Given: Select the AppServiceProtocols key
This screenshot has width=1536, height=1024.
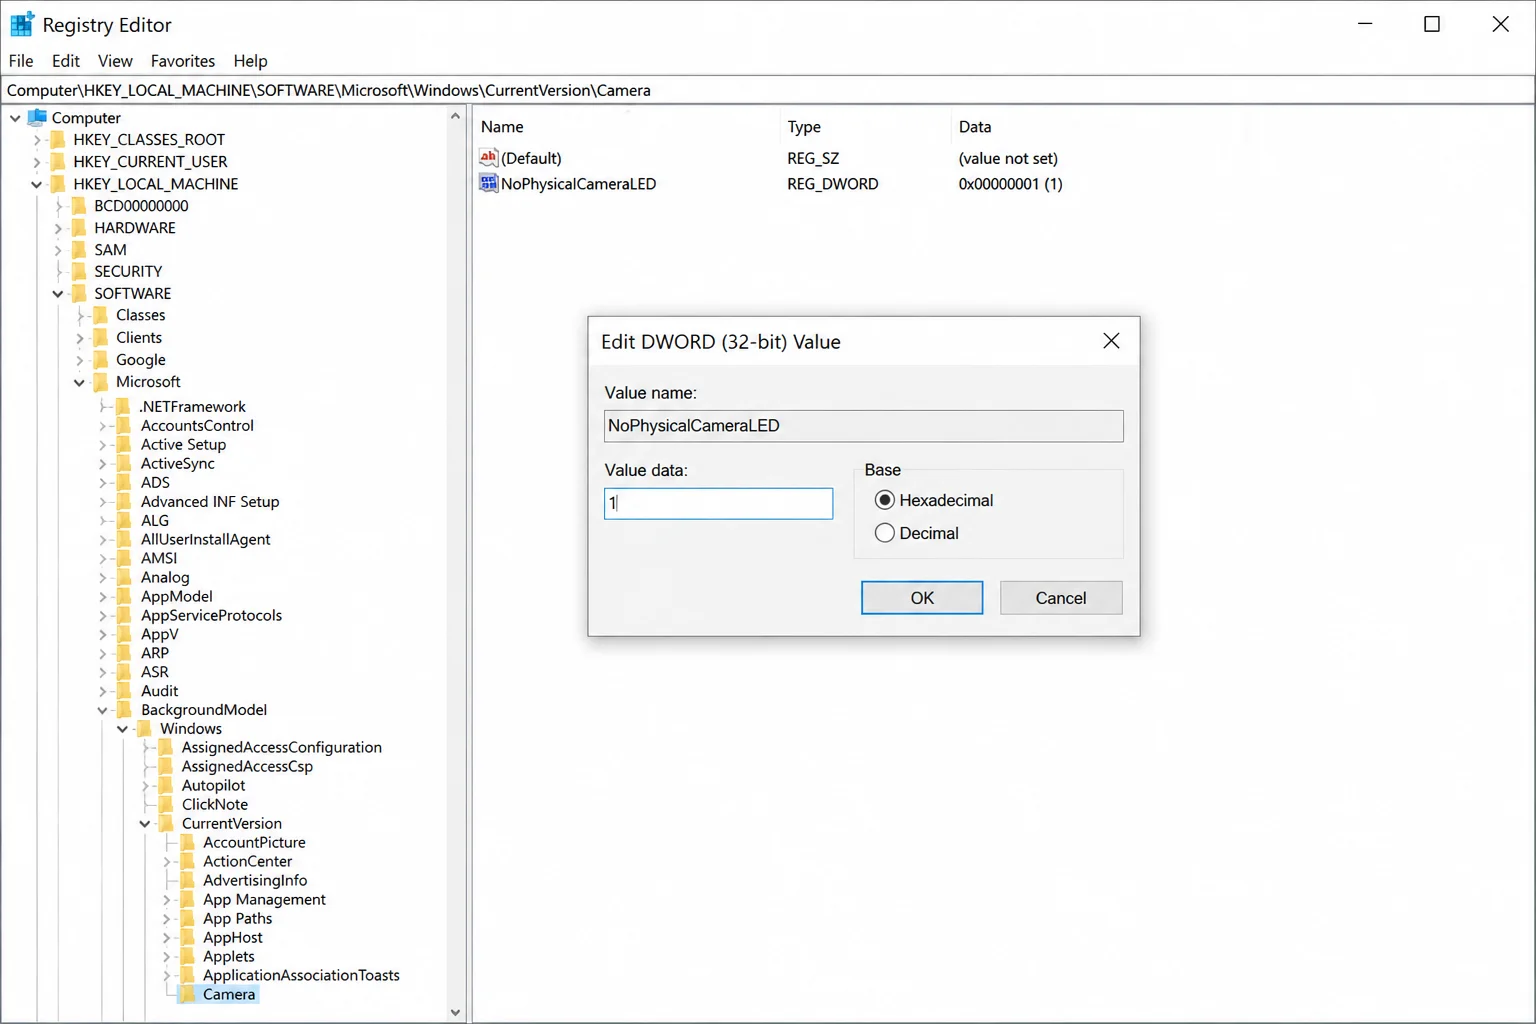Looking at the screenshot, I should point(211,615).
